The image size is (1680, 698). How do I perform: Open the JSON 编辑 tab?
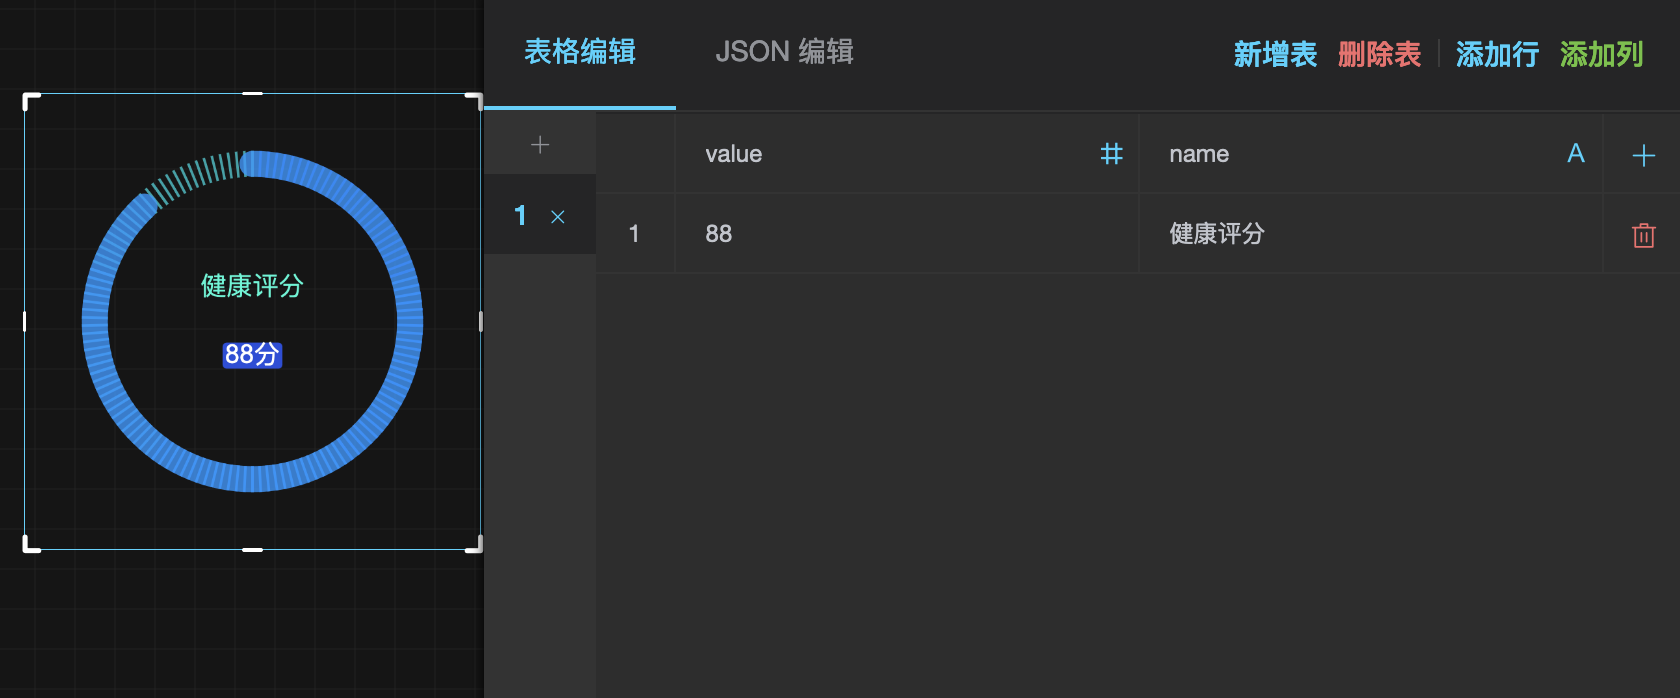click(x=784, y=52)
